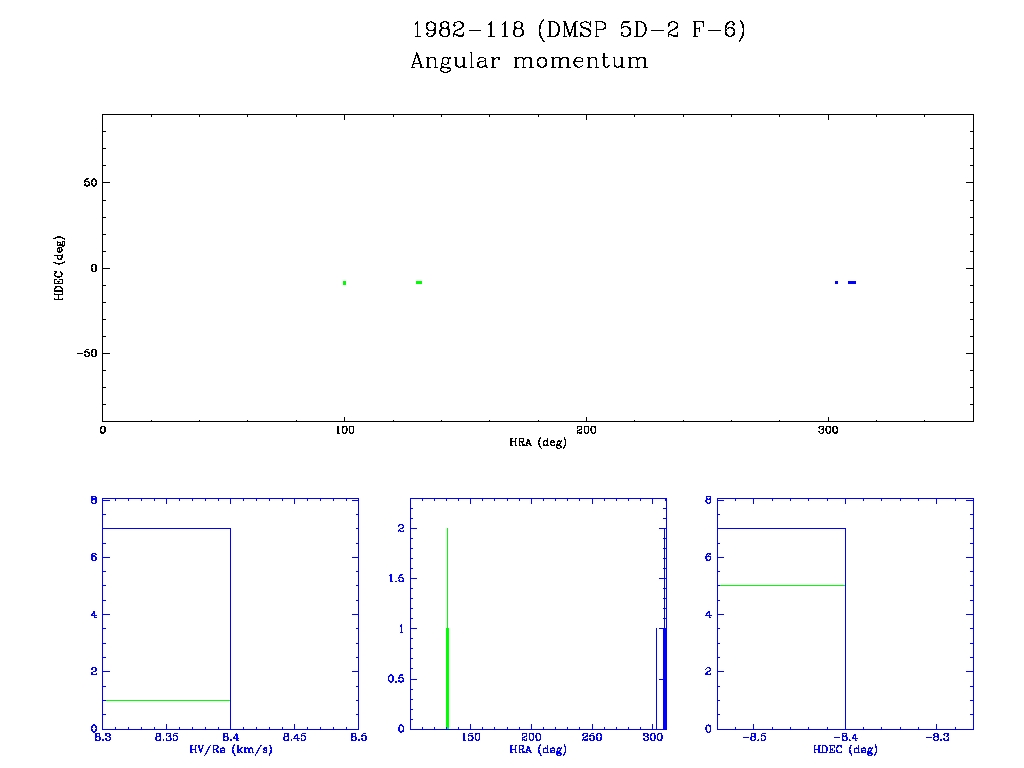The height and width of the screenshot is (768, 1024).
Task: Click the "8.35" tick label on HV/Re axis
Action: [167, 737]
